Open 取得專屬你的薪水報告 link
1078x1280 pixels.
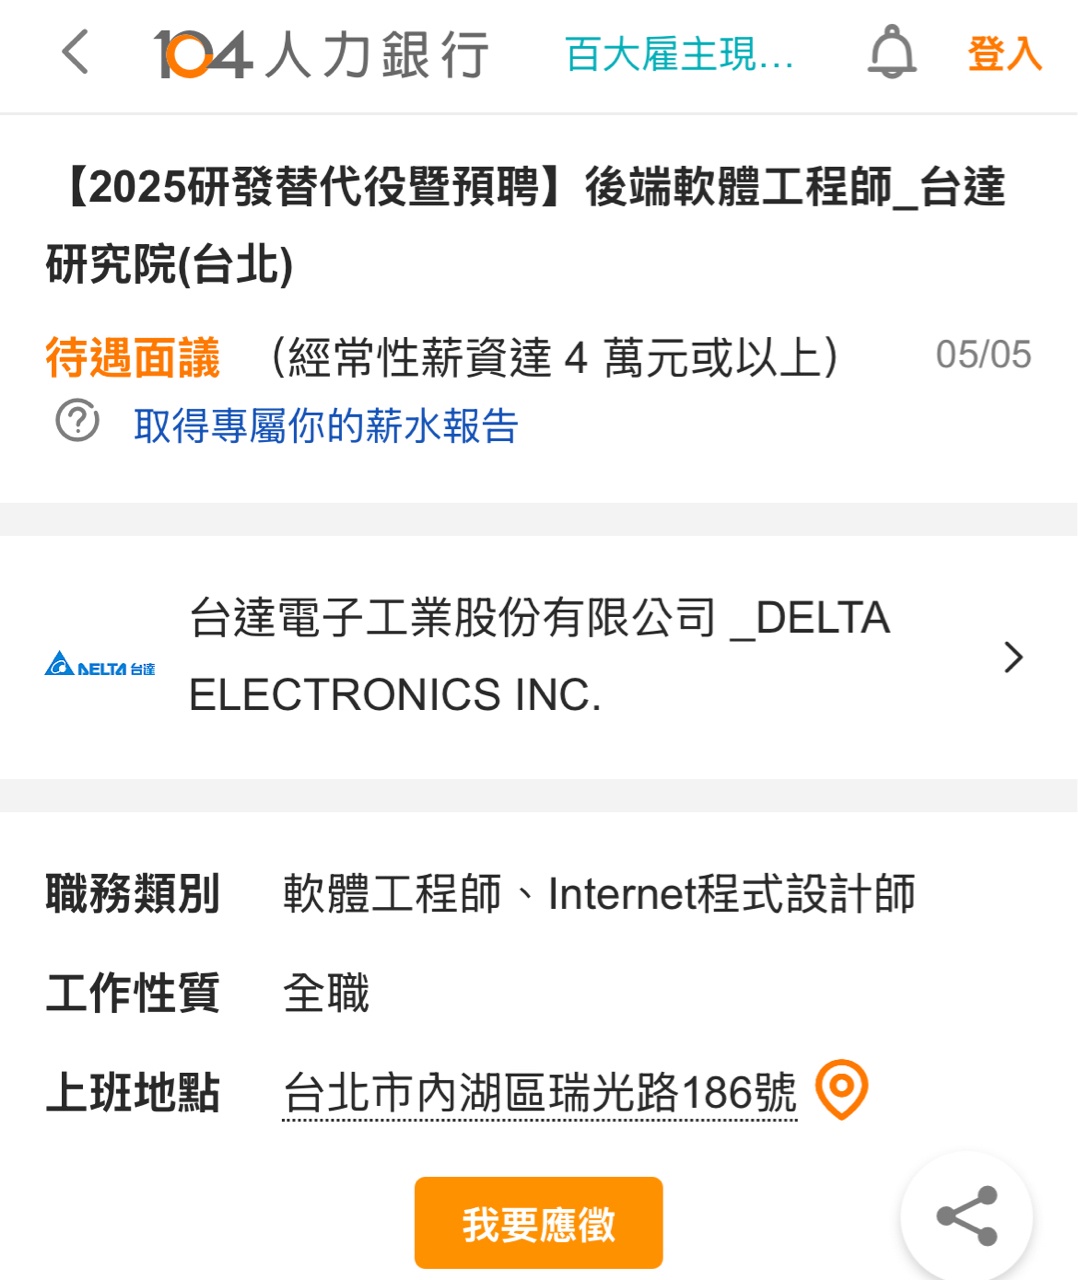tap(326, 426)
